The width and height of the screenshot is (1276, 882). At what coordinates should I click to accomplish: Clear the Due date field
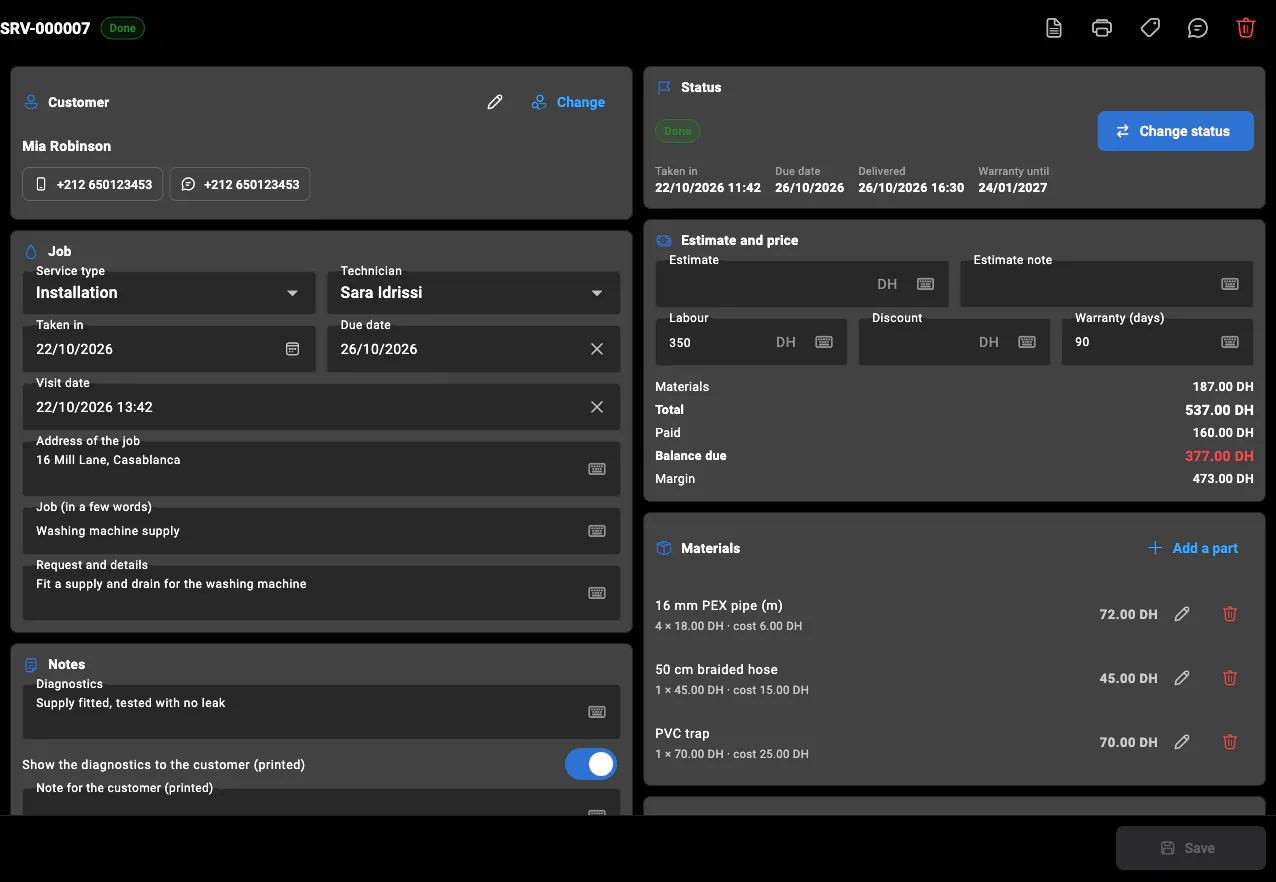pos(597,349)
